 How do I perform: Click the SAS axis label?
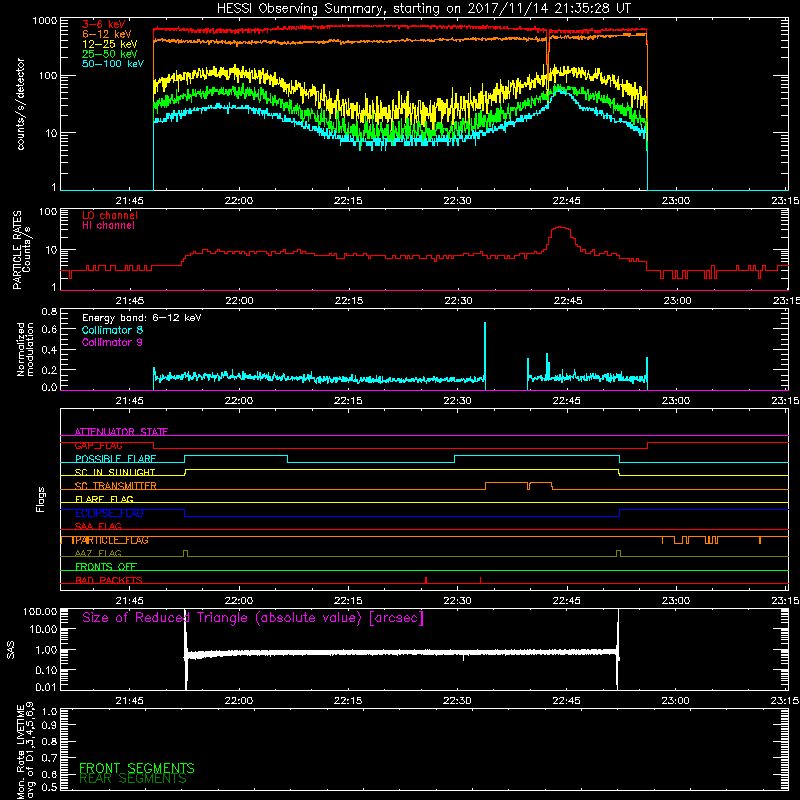tap(10, 649)
